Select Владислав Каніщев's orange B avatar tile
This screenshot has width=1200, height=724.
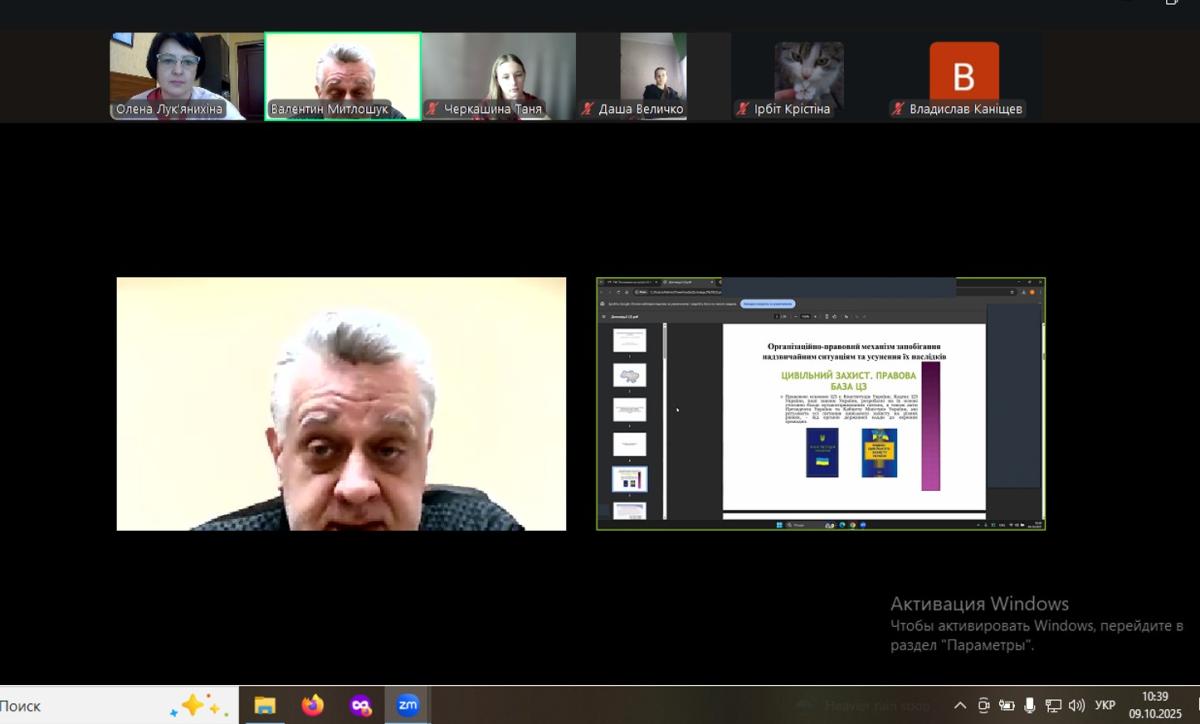(x=964, y=76)
